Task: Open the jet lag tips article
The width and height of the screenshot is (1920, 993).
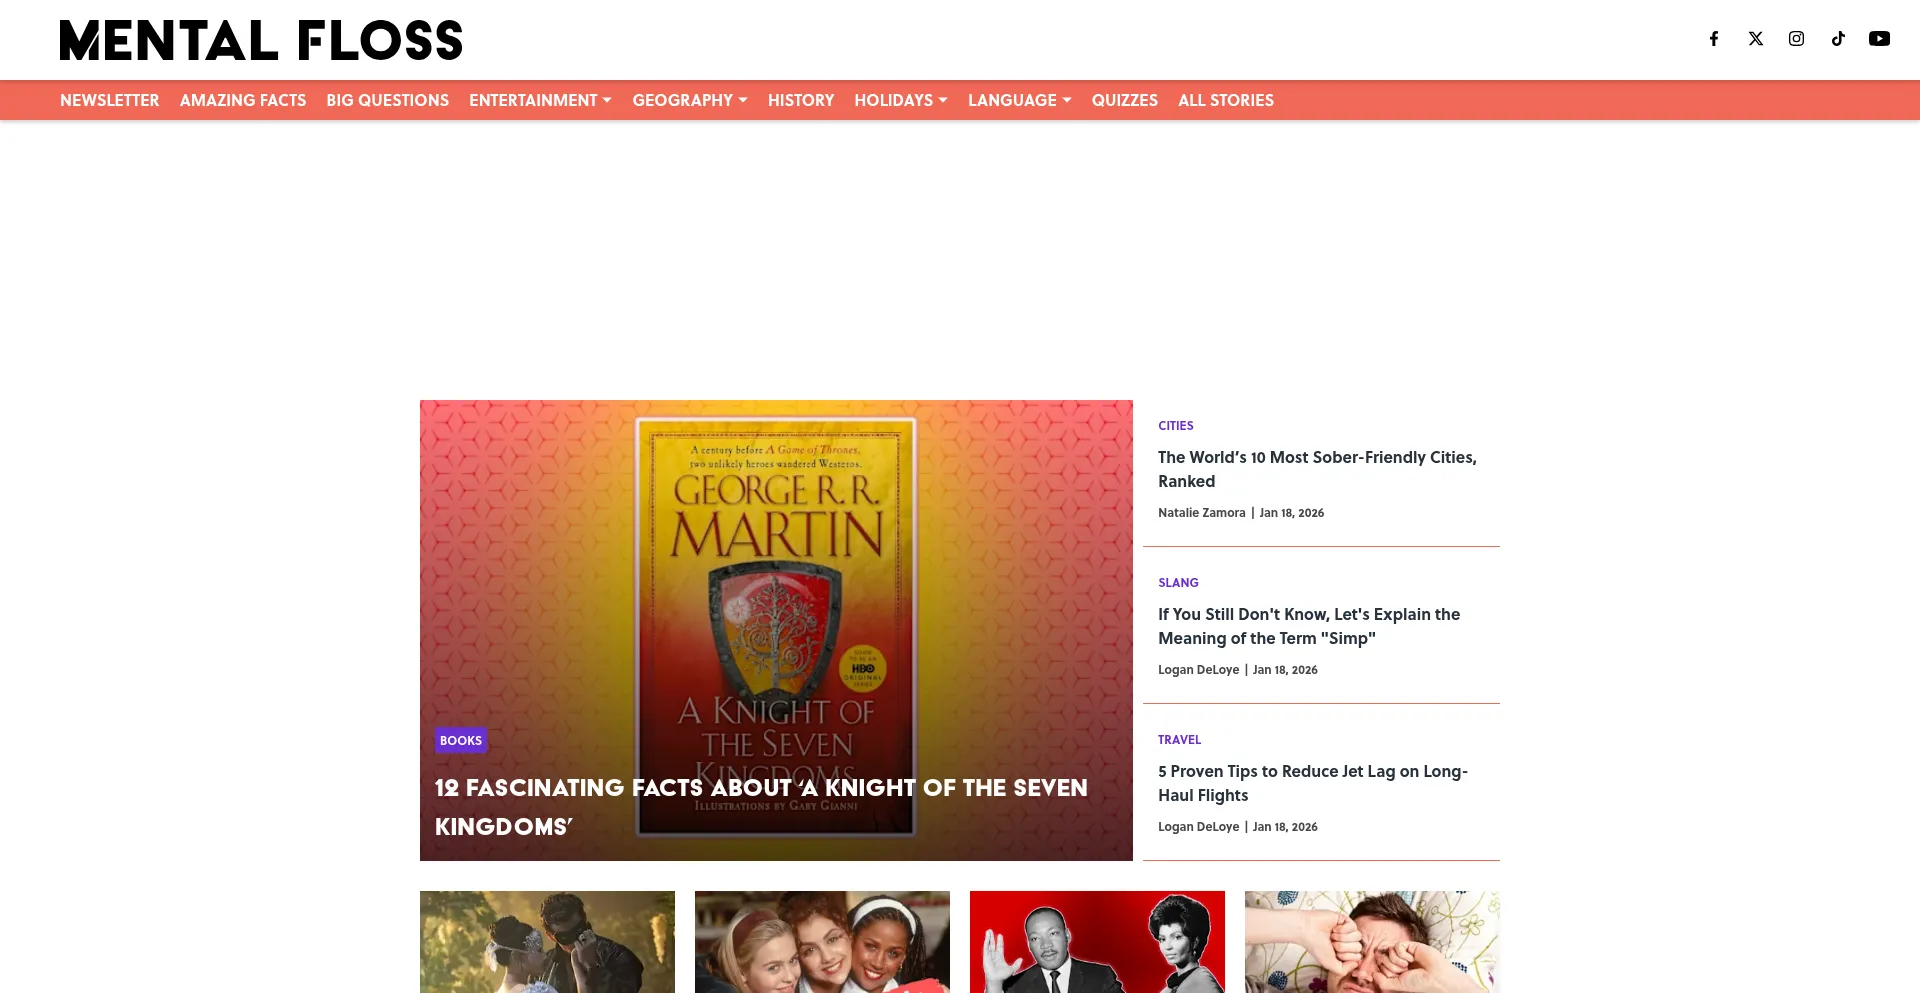Action: 1312,783
